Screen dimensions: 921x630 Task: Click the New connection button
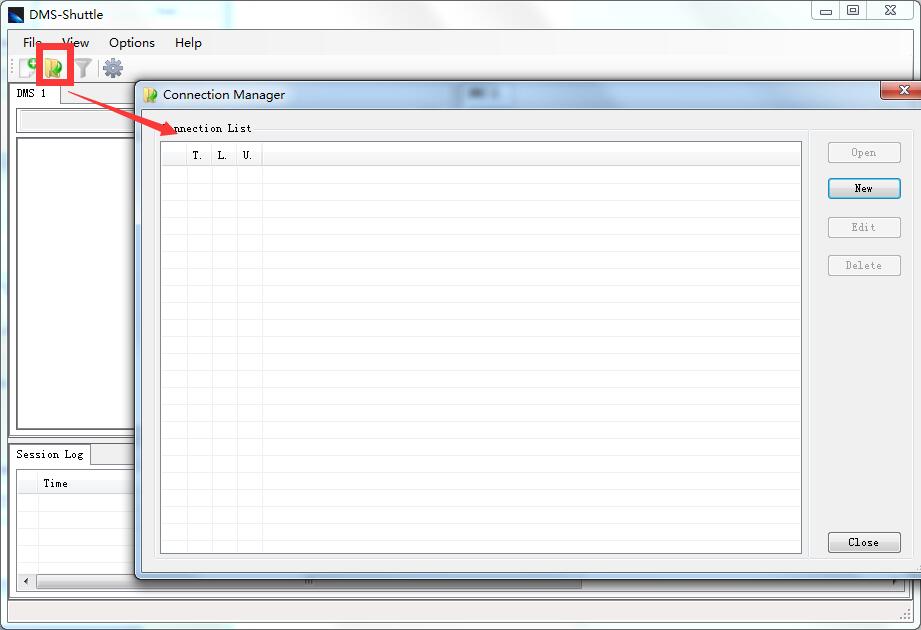point(864,188)
